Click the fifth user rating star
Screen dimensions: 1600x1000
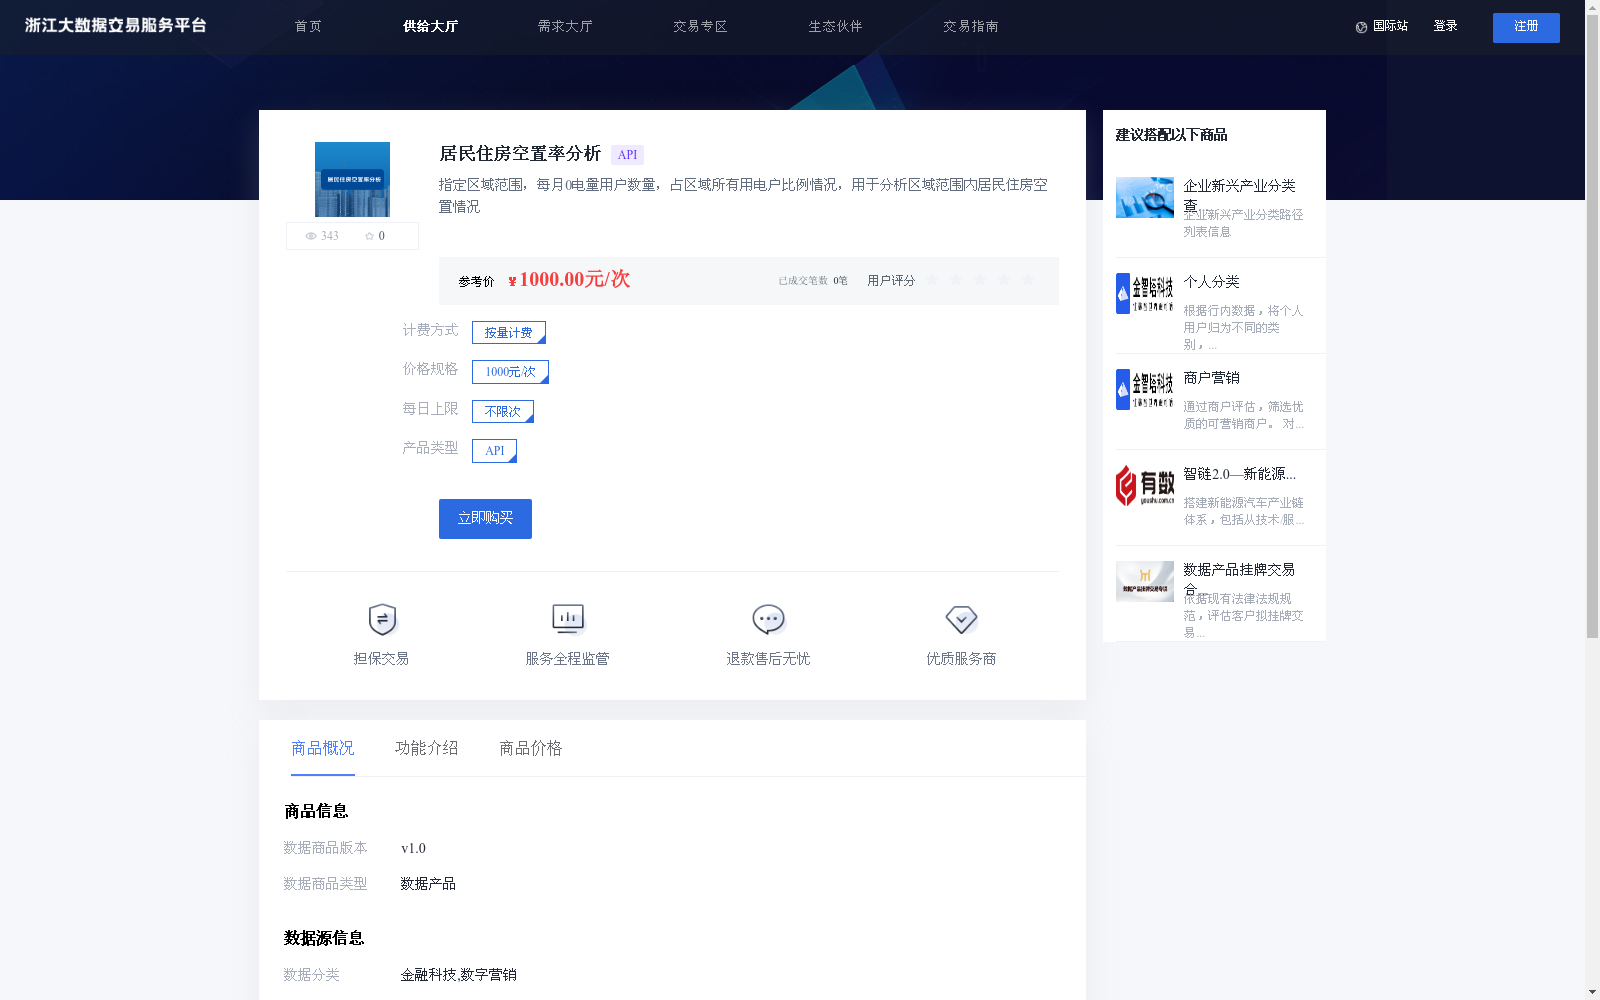coord(1028,280)
